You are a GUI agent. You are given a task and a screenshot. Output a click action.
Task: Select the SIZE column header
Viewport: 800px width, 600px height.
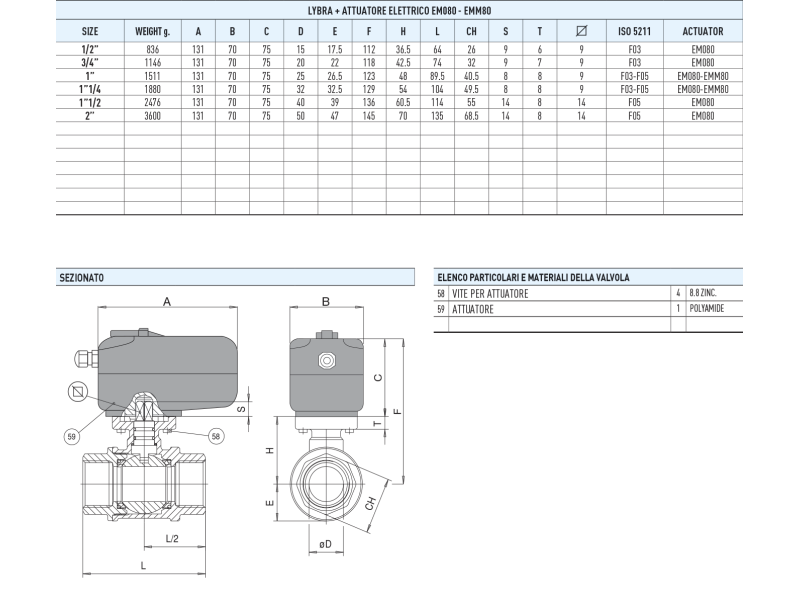click(89, 31)
